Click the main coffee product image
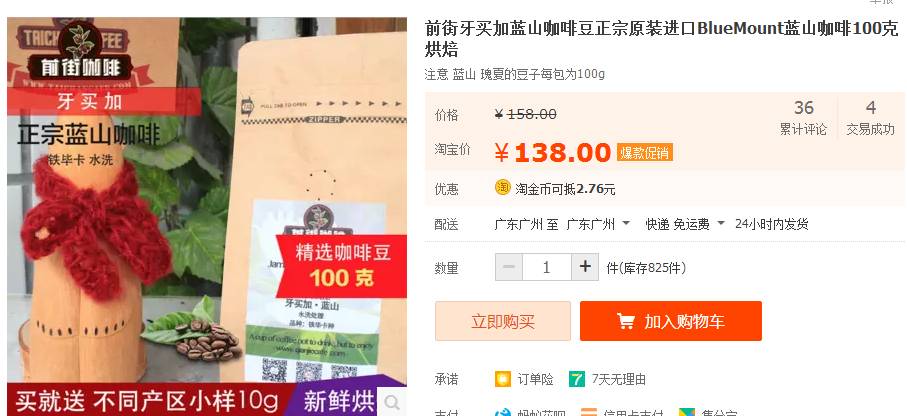Screen dimensions: 907x416 point(207,216)
